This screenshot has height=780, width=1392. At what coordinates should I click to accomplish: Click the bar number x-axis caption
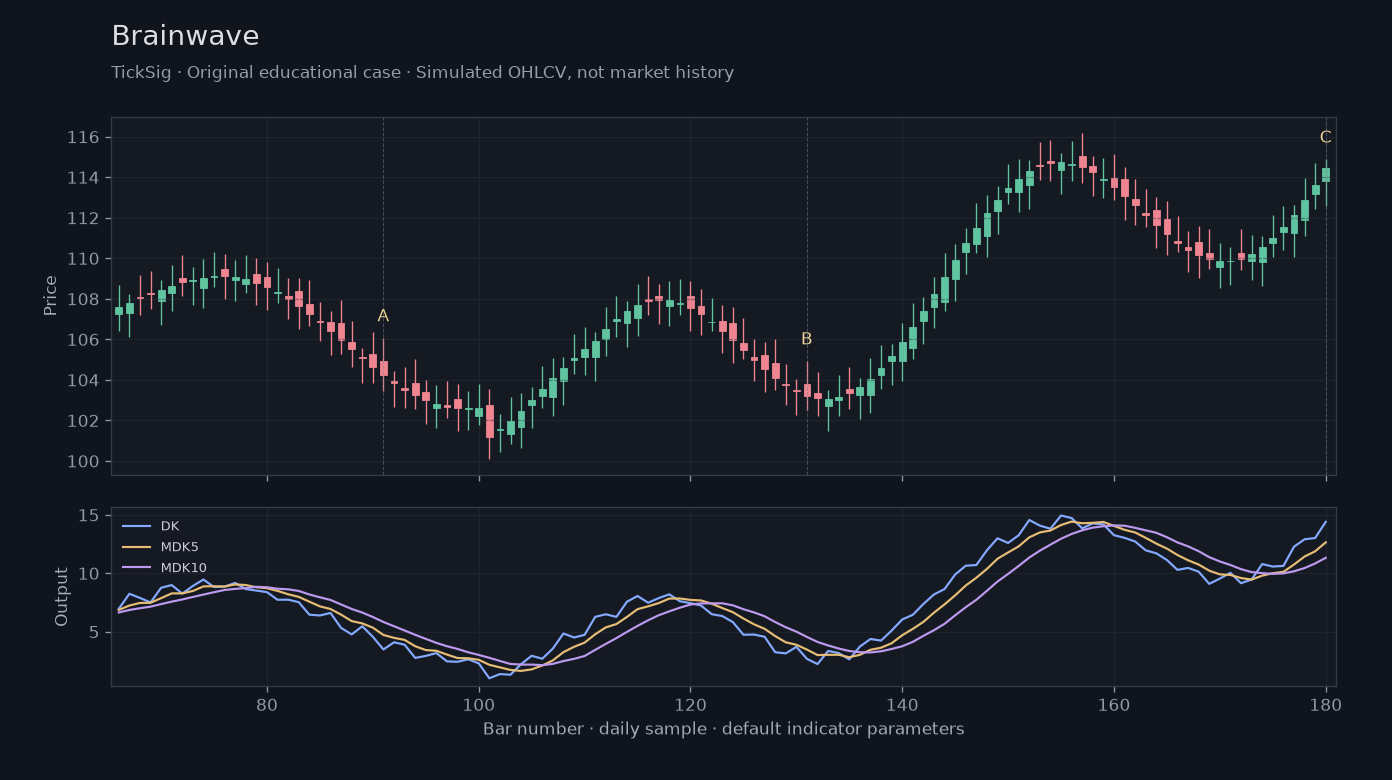point(723,729)
